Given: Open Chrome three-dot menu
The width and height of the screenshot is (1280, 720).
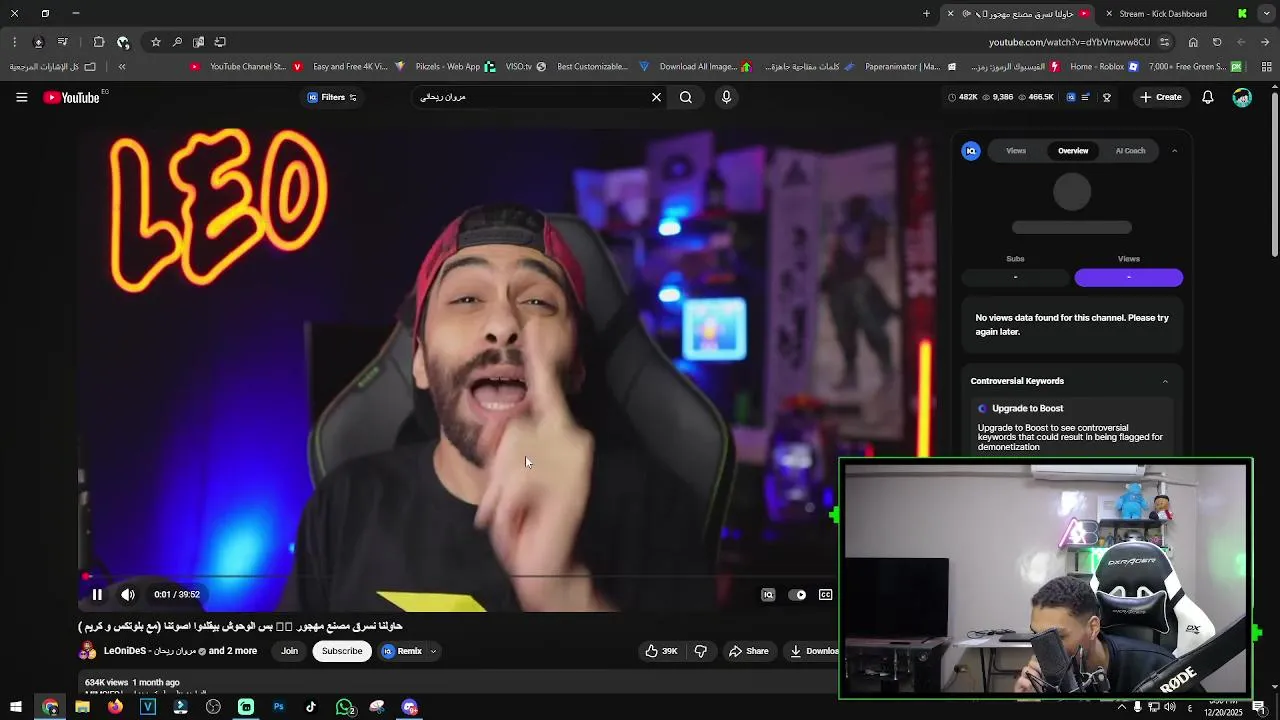Looking at the screenshot, I should click(14, 42).
